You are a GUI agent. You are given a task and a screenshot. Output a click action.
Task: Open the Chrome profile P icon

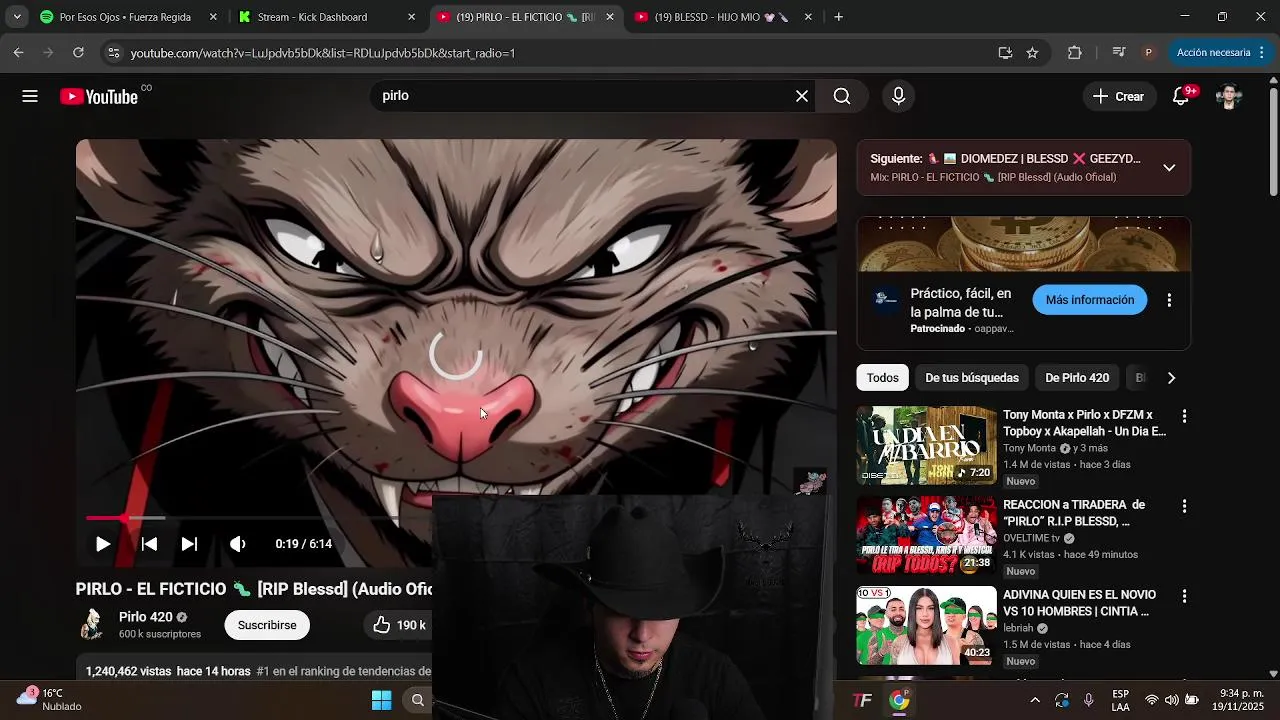(1148, 53)
